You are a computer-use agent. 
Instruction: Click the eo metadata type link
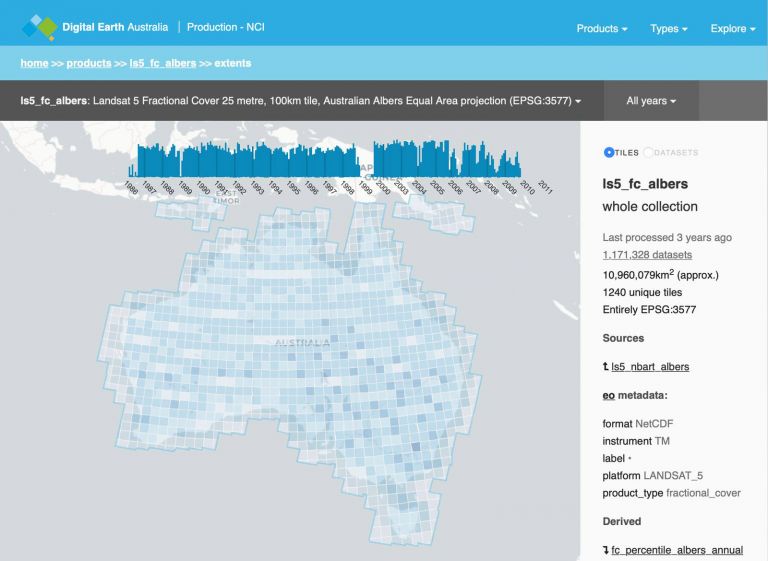pos(608,395)
